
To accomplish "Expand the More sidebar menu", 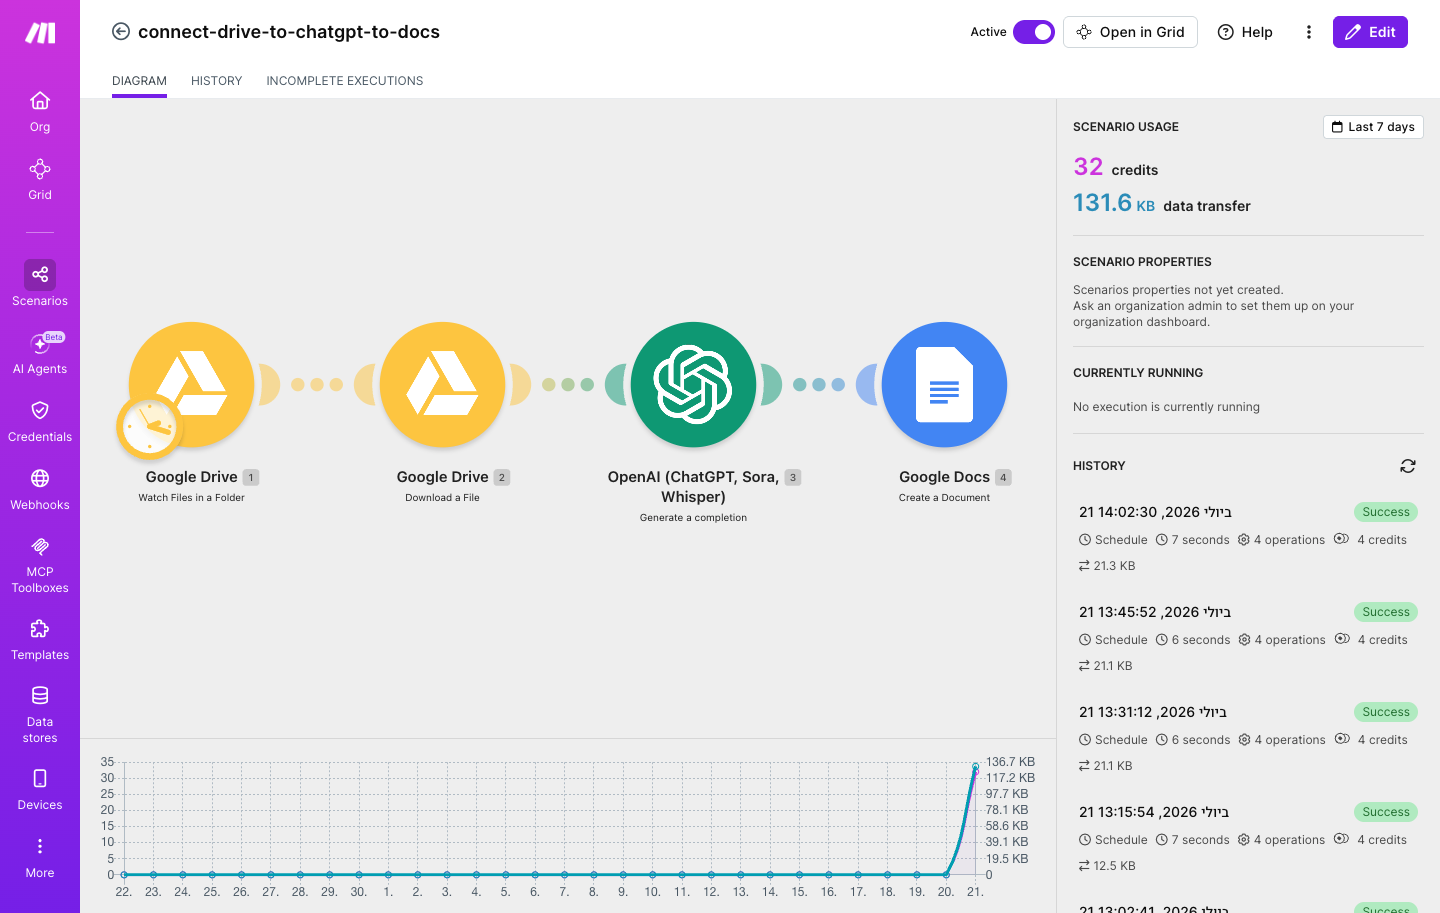I will coord(40,857).
